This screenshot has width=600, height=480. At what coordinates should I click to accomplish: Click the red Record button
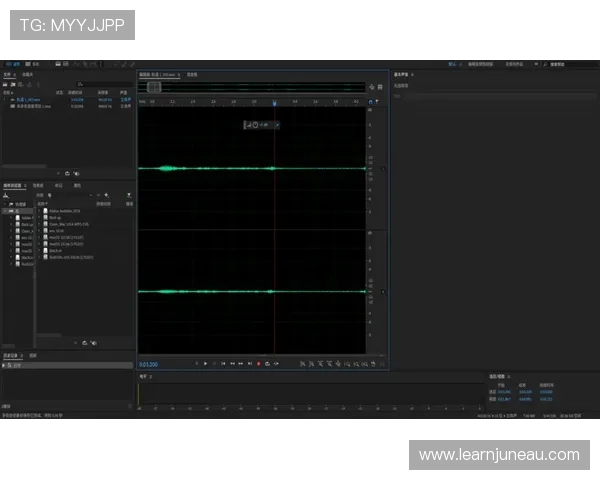click(258, 363)
